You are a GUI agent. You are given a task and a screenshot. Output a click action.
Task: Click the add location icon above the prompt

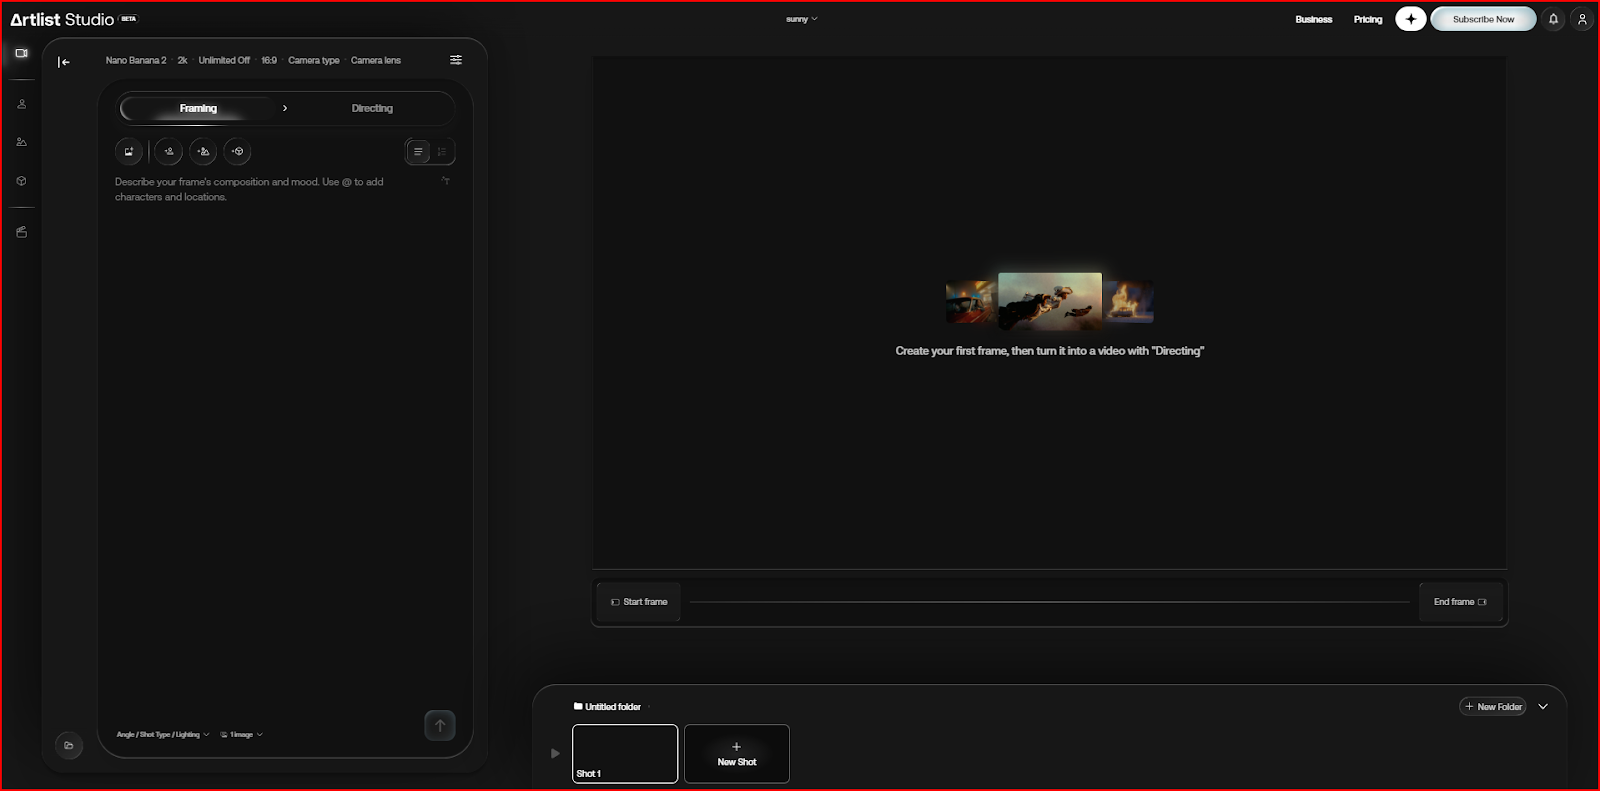[203, 152]
